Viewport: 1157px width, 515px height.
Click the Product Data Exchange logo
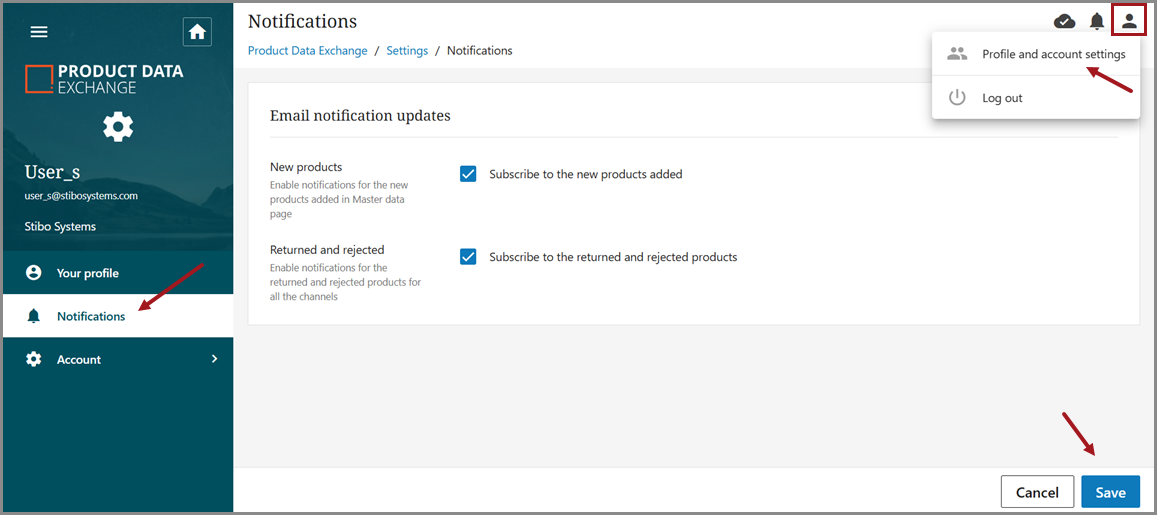(104, 79)
